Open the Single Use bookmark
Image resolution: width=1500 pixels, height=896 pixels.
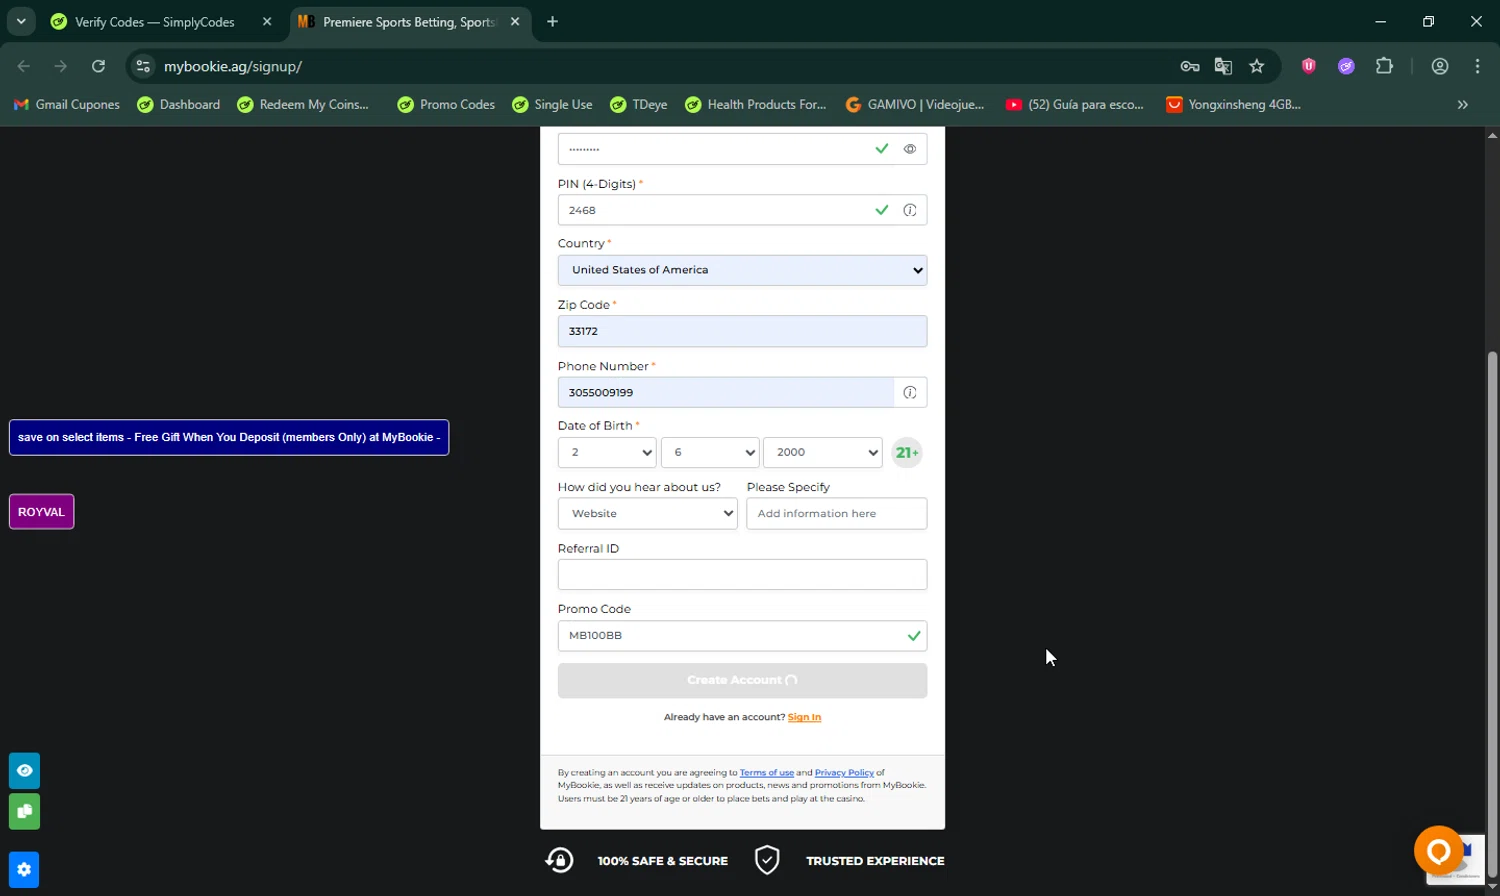tap(552, 104)
